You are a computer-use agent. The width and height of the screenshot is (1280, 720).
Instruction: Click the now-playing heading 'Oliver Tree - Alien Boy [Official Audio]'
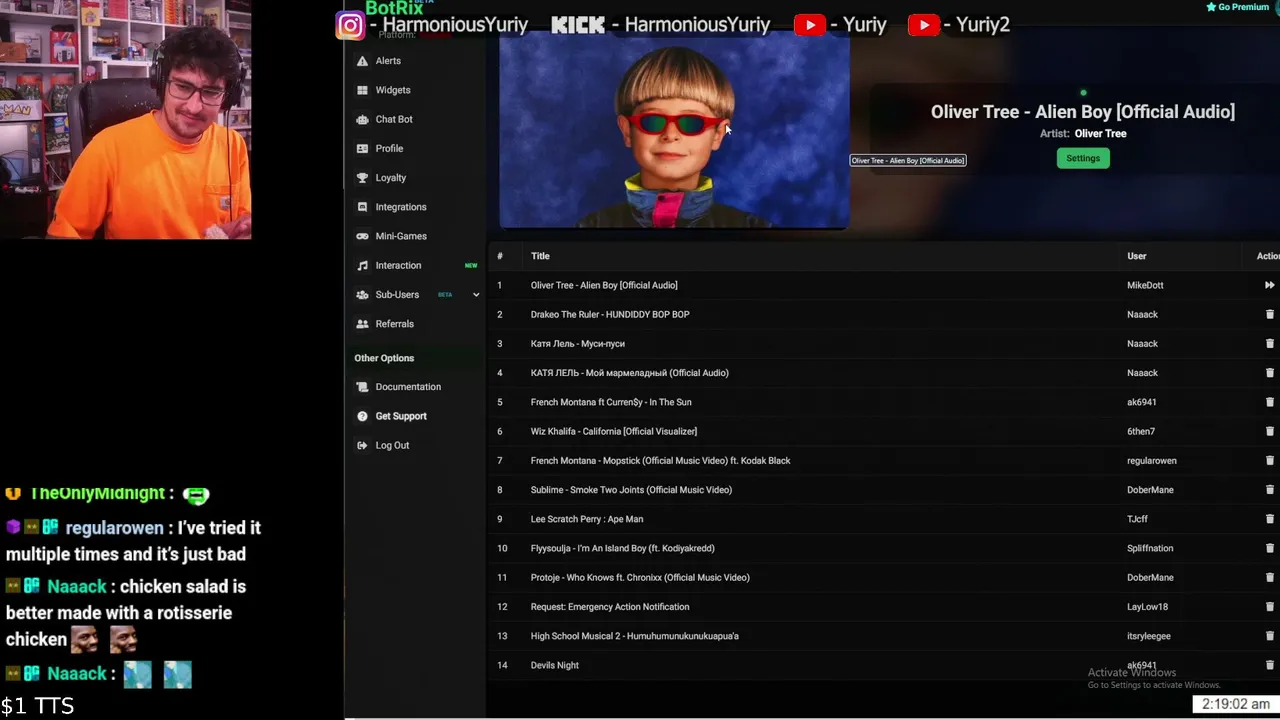click(x=1083, y=112)
